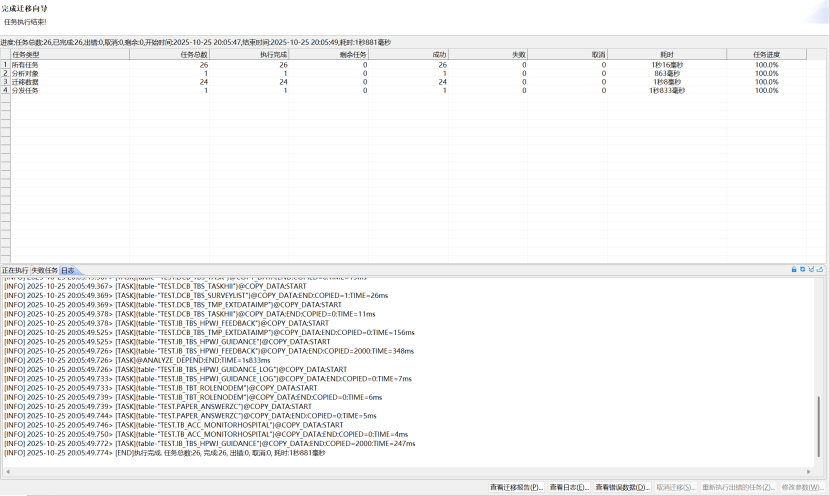
Task: Click the 1秒16毫秒 duration cell
Action: click(x=667, y=65)
